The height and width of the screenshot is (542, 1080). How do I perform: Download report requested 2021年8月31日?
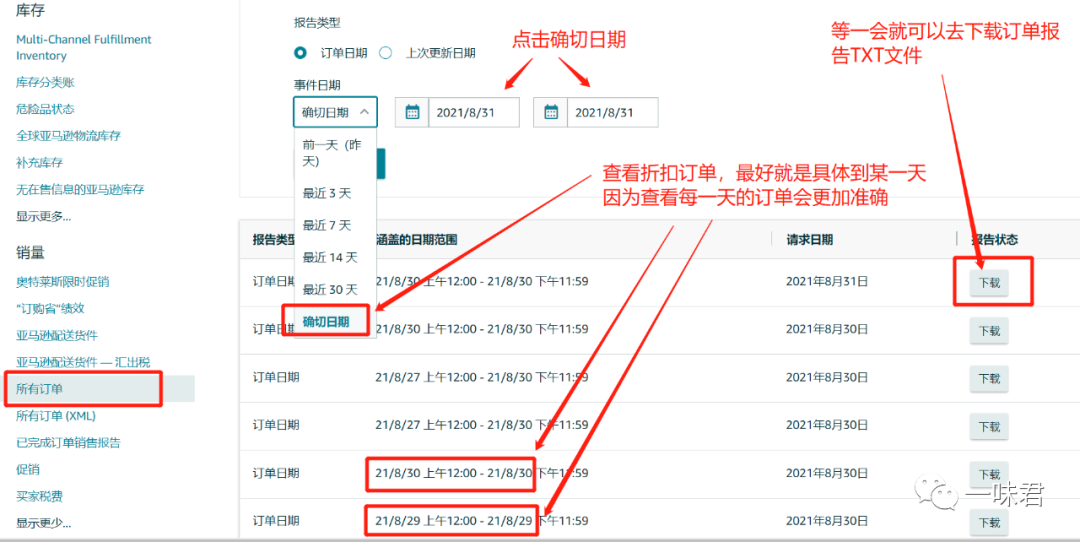coord(989,282)
